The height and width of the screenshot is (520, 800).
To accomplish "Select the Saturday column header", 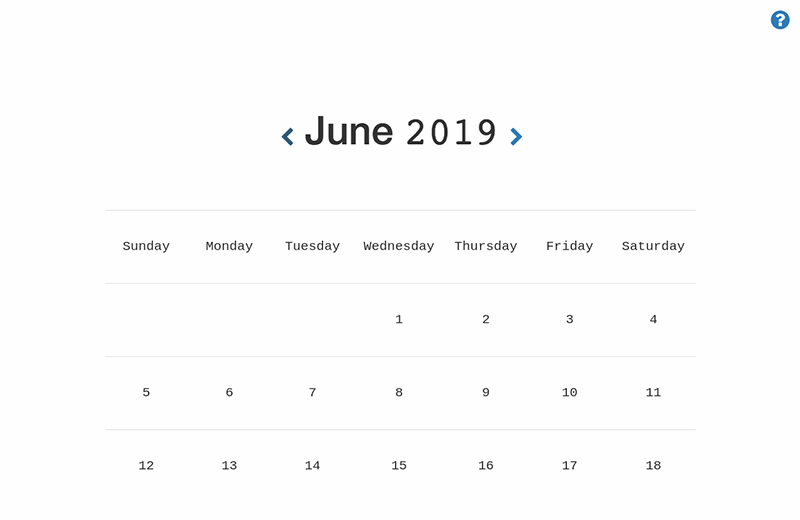I will coord(653,246).
